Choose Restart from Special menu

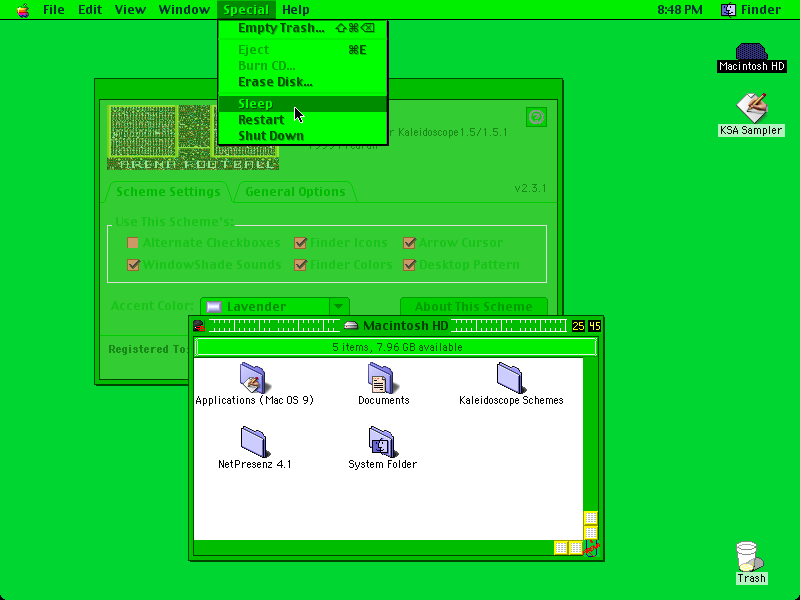(303, 120)
